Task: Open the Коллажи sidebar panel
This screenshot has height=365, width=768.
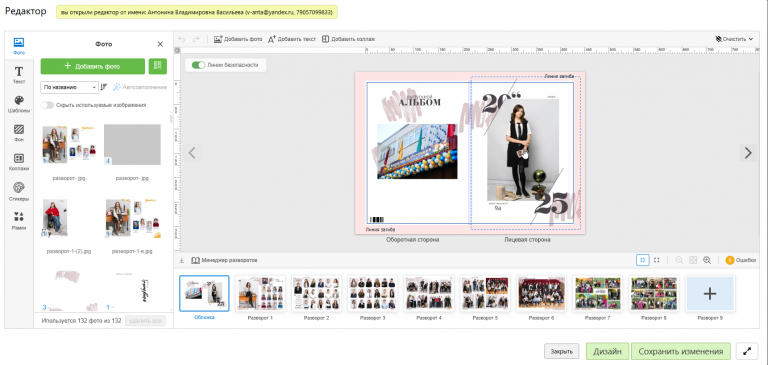Action: (19, 162)
